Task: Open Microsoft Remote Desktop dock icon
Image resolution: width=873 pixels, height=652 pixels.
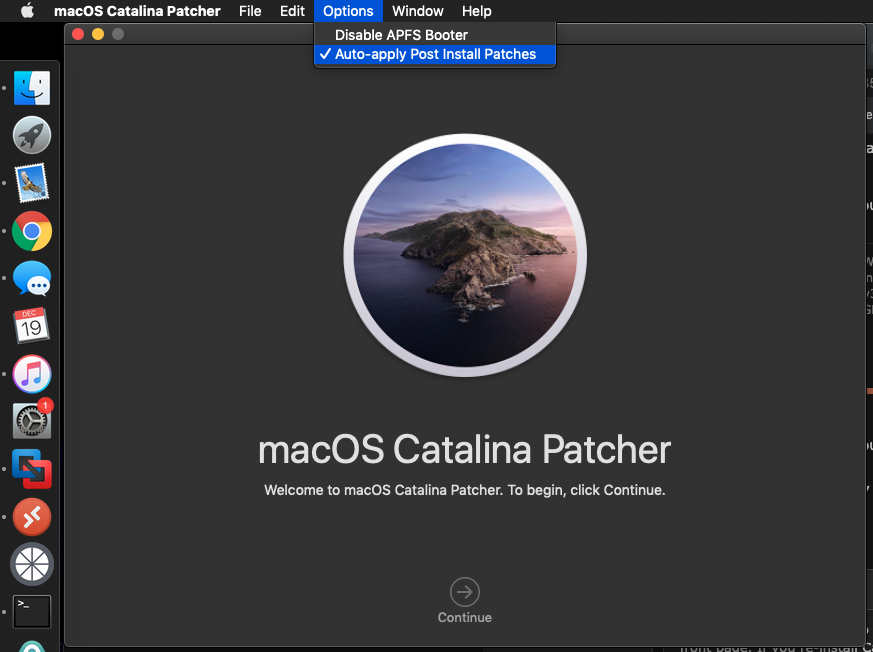Action: pos(32,517)
